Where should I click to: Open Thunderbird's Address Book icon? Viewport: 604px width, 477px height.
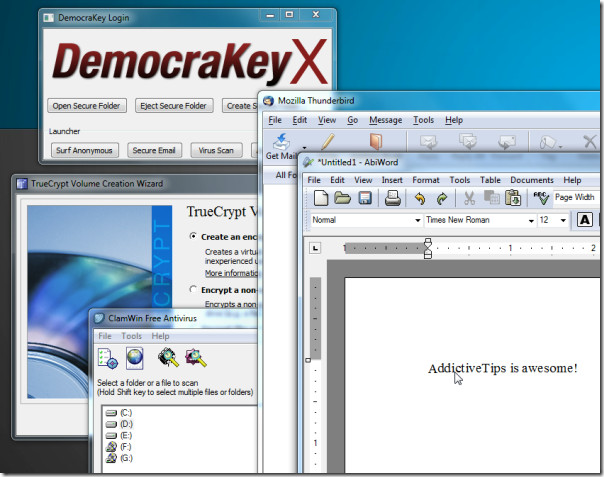point(376,142)
